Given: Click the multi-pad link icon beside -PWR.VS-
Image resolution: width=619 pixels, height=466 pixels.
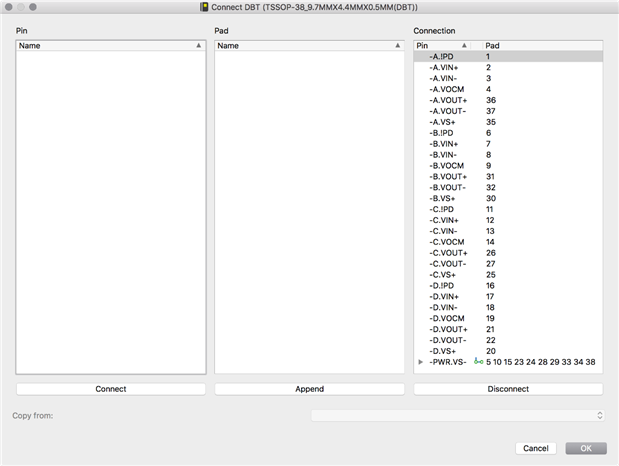Looking at the screenshot, I should point(478,361).
